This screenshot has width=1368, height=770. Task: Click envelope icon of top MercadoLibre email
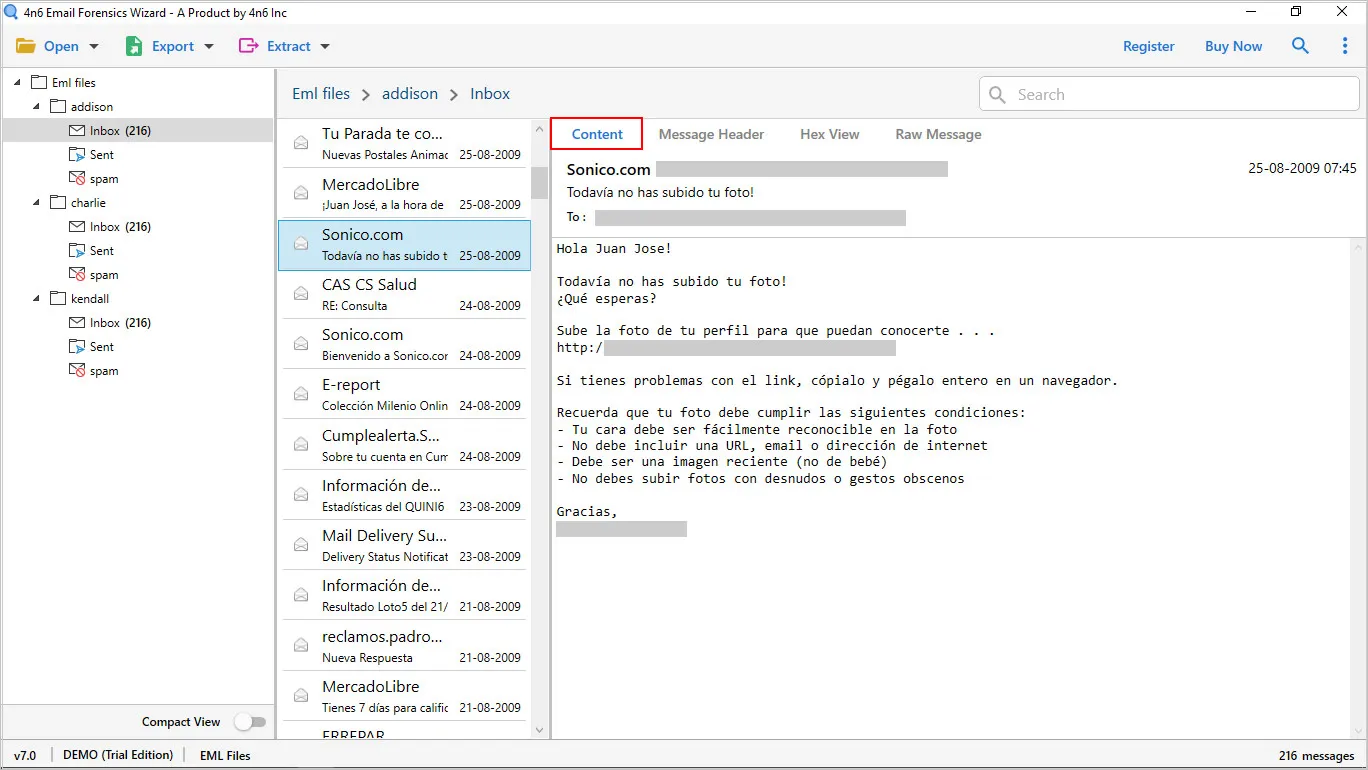click(300, 194)
